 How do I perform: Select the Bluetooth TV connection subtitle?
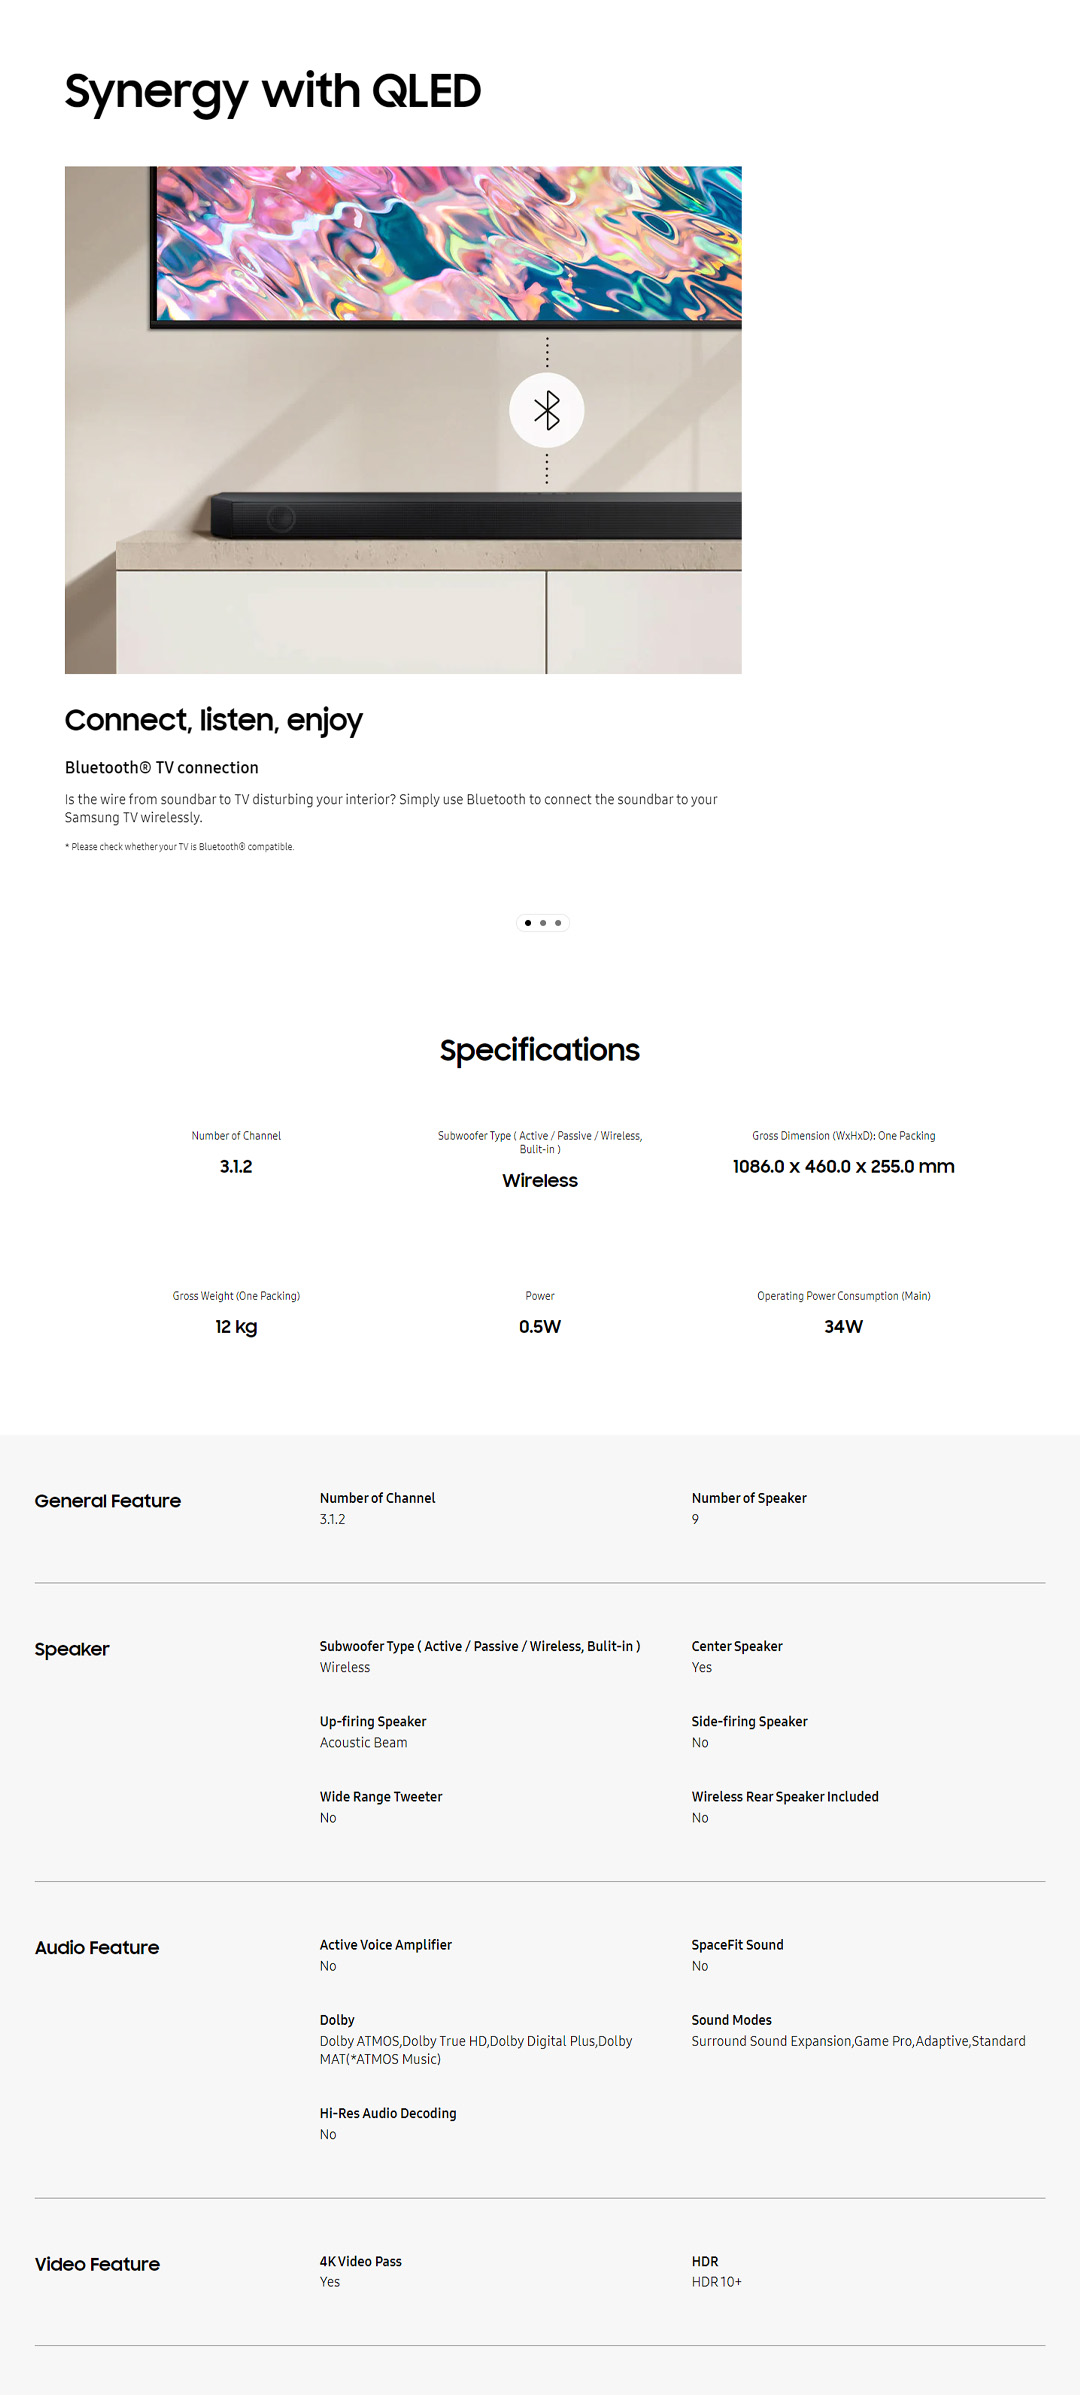161,768
